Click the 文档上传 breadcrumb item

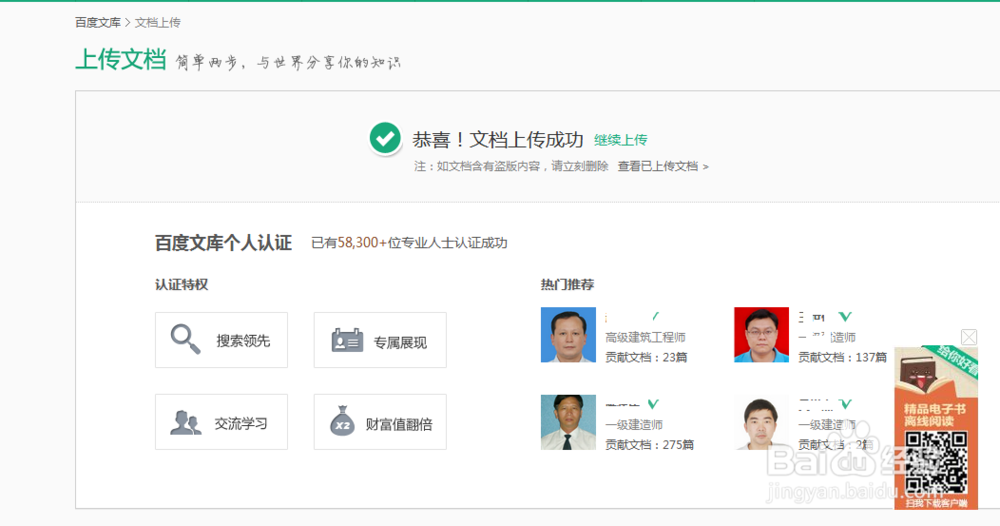(x=158, y=23)
